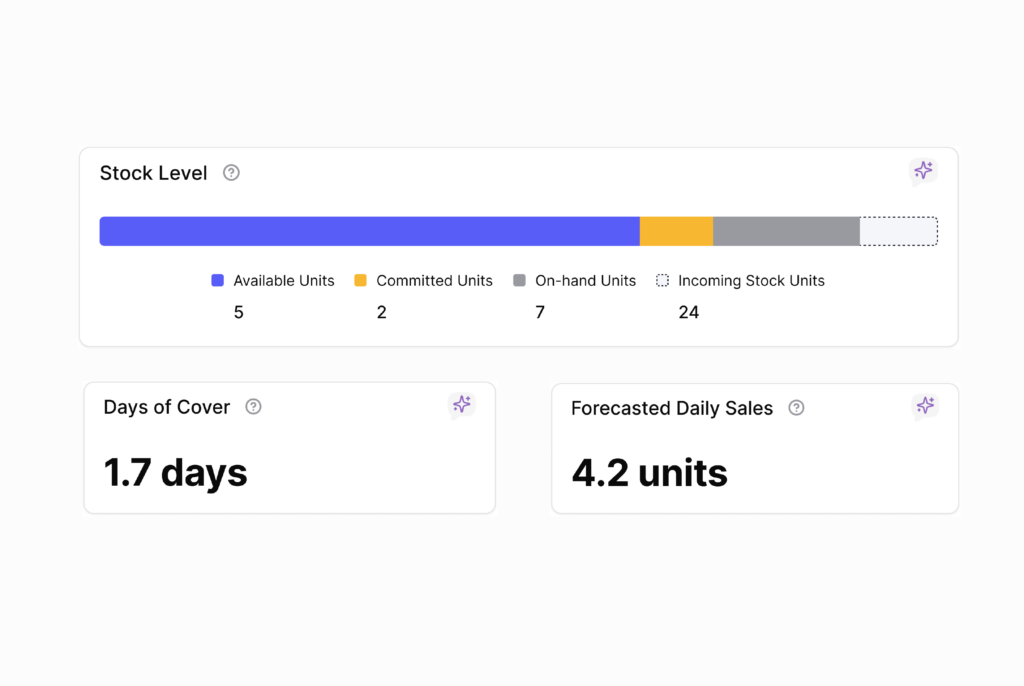The width and height of the screenshot is (1024, 686).
Task: Open AI sparkle insights on Forecasted Daily Sales card
Action: point(925,405)
